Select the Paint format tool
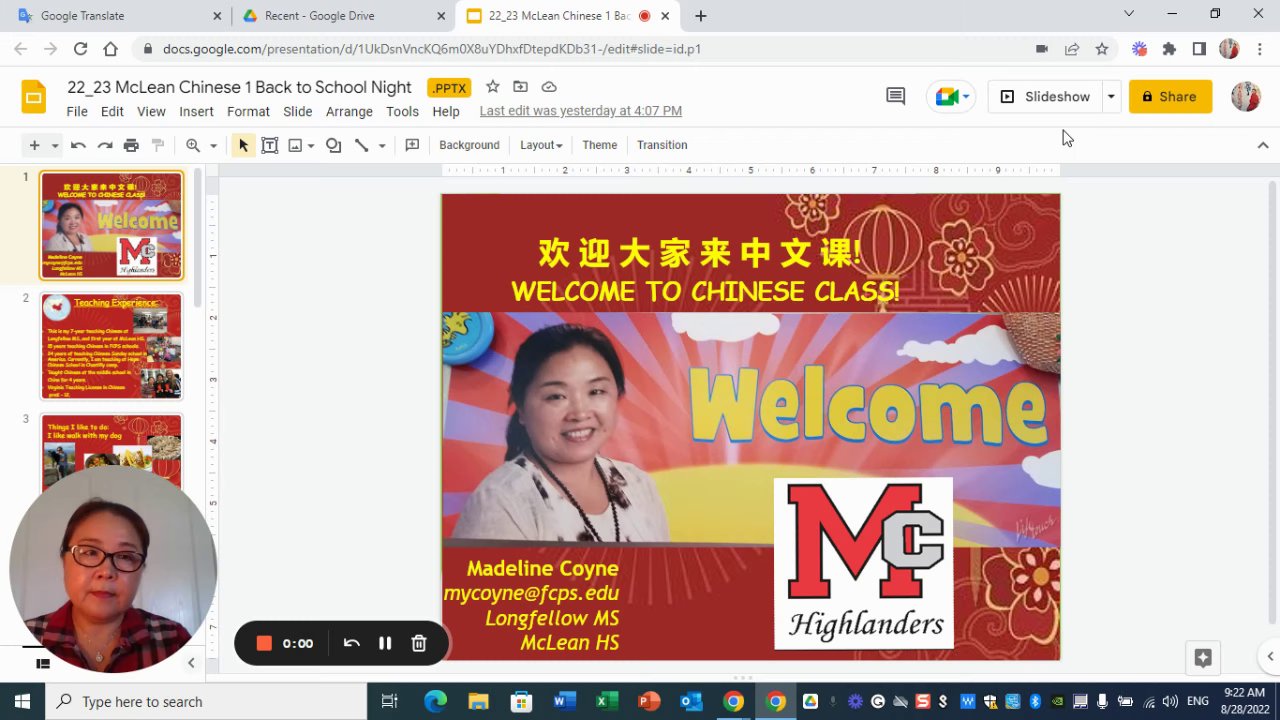This screenshot has width=1280, height=720. pos(157,145)
